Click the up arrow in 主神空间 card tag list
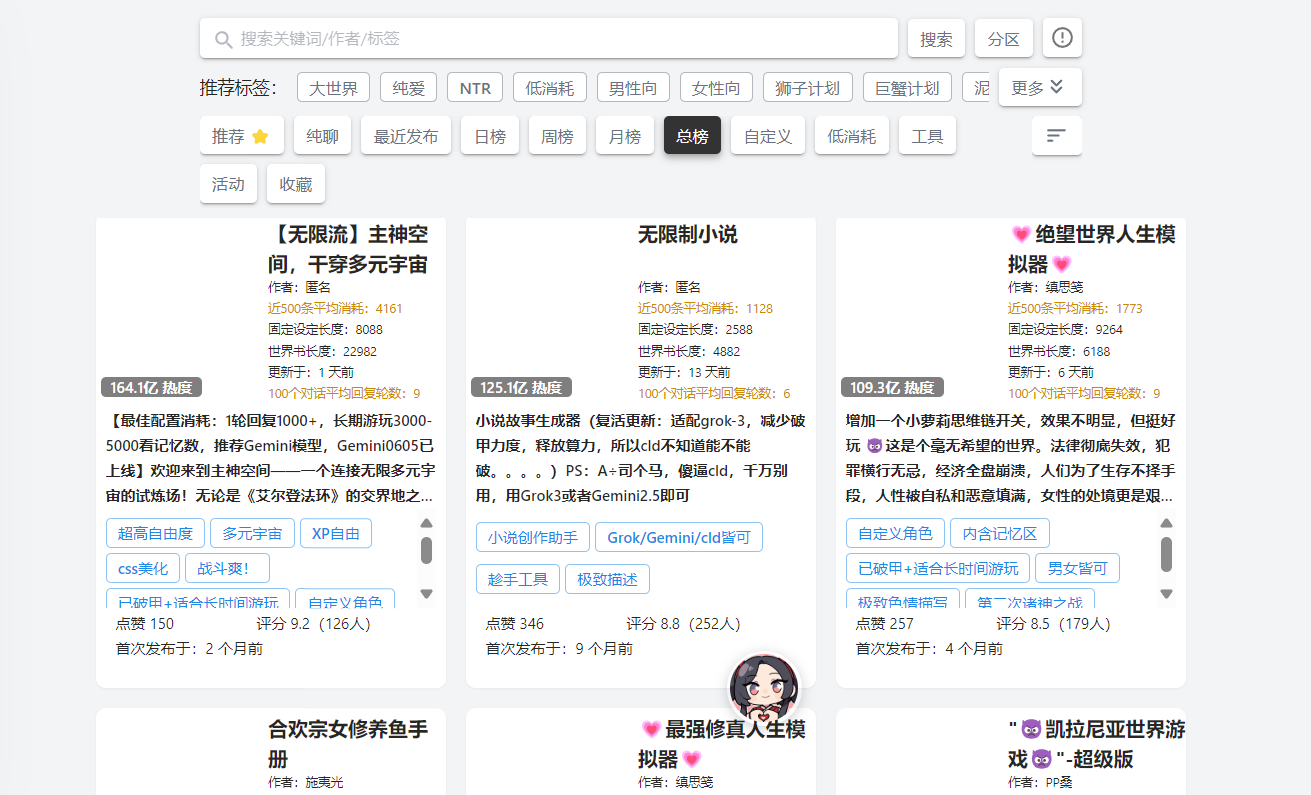 (427, 521)
